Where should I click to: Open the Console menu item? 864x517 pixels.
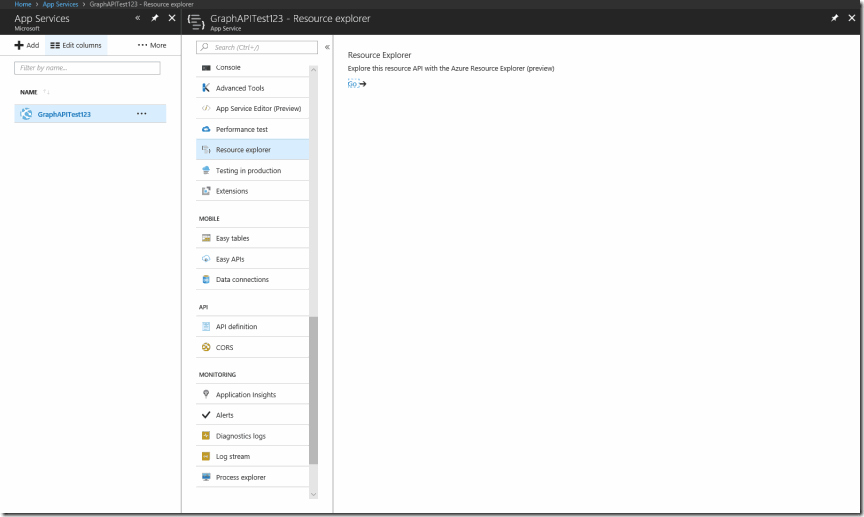tap(252, 68)
